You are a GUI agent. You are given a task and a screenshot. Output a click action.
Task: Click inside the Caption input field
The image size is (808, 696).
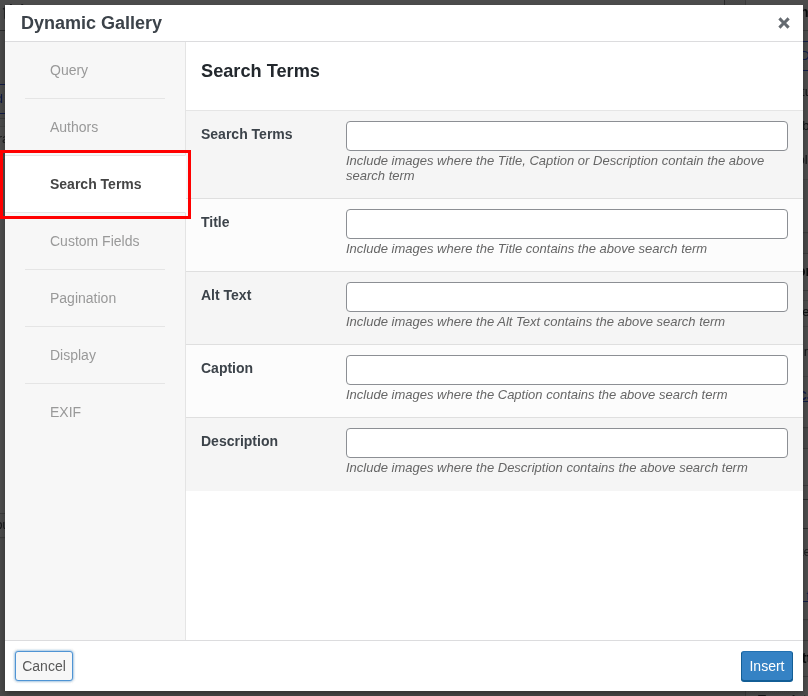pos(566,369)
